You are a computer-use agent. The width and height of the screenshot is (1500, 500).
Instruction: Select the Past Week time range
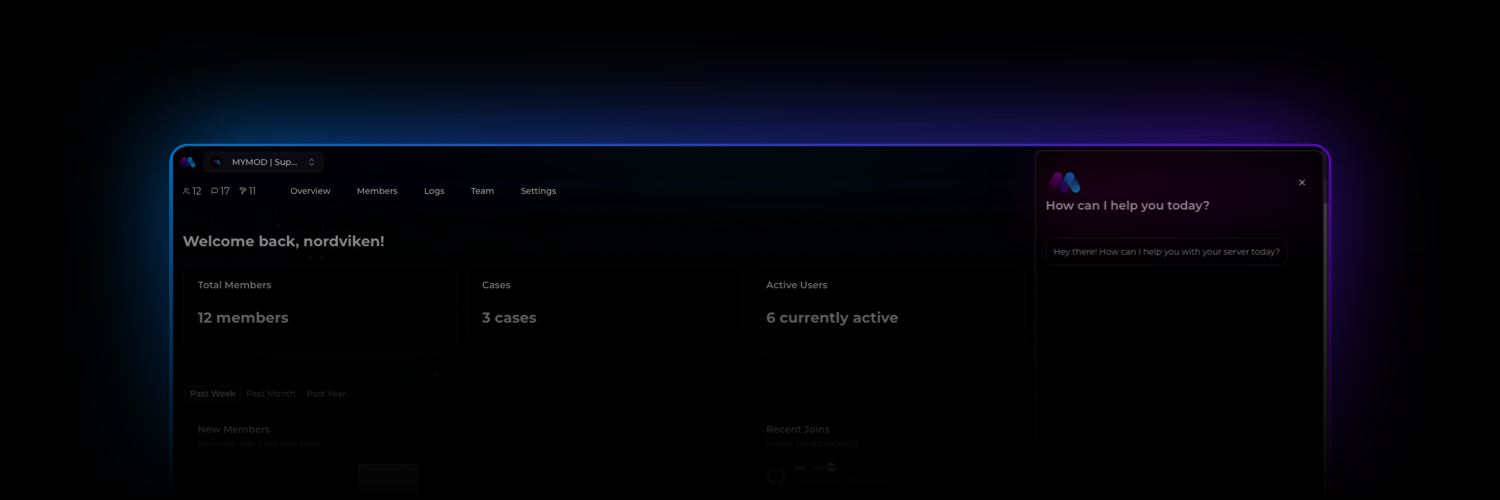[x=213, y=394]
